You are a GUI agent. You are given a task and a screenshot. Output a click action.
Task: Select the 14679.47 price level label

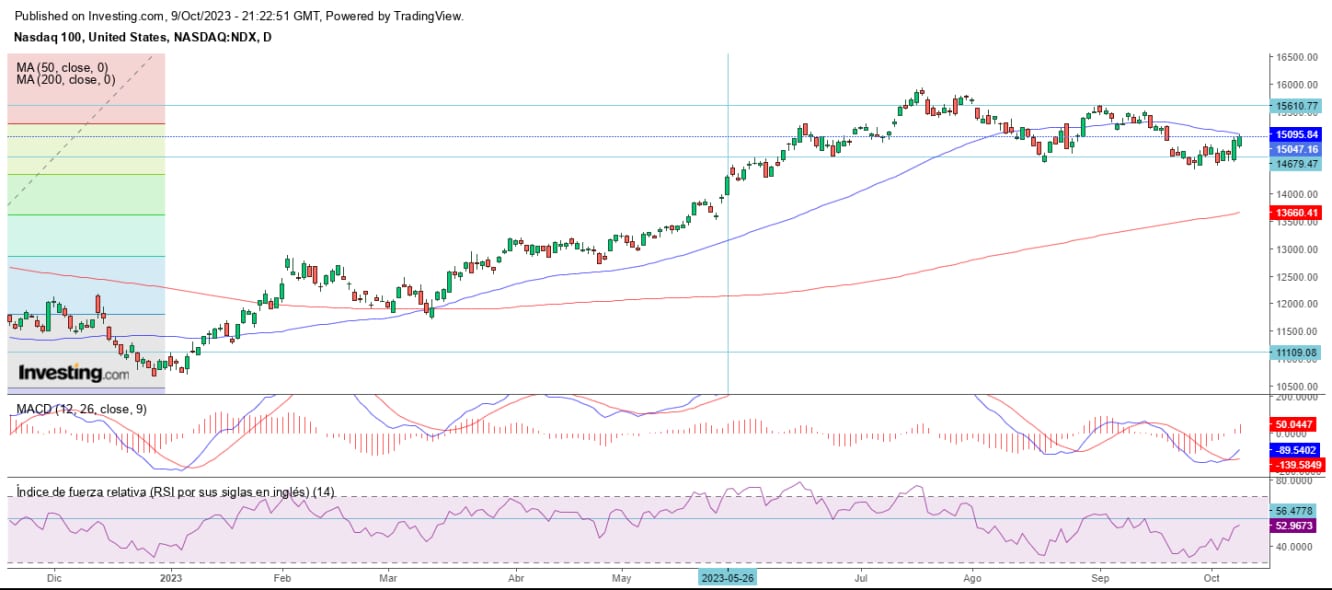point(1295,163)
